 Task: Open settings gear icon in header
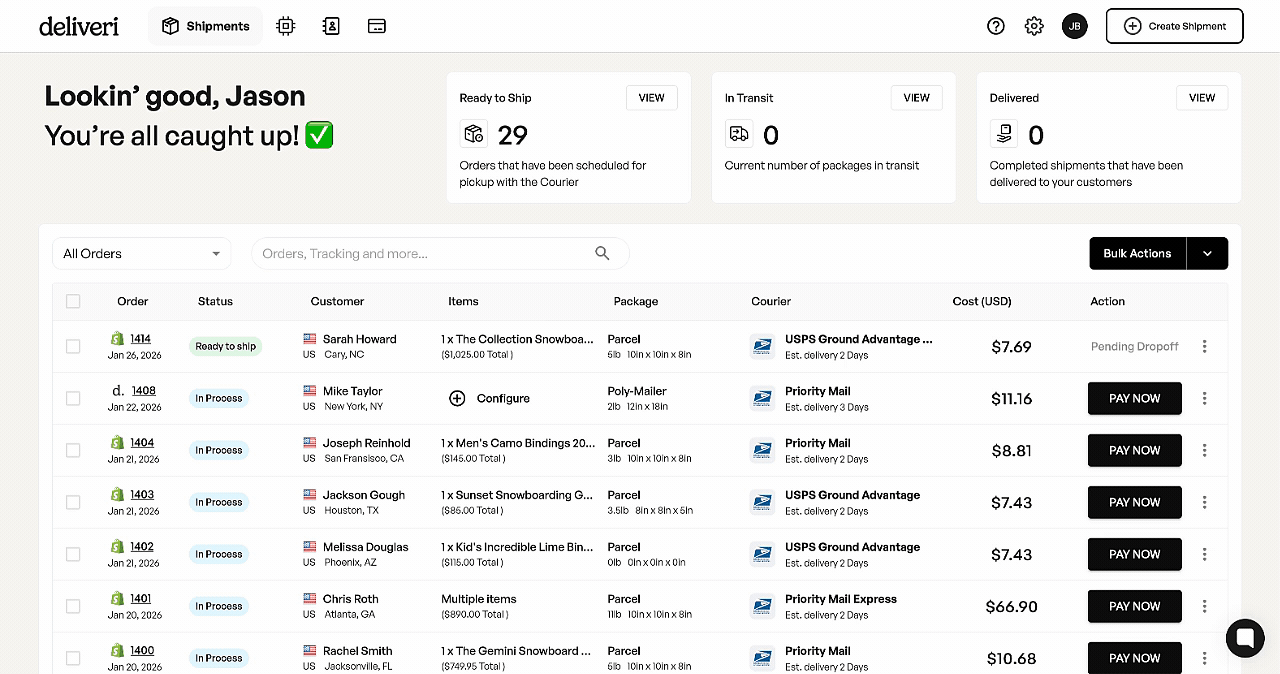pos(1034,26)
